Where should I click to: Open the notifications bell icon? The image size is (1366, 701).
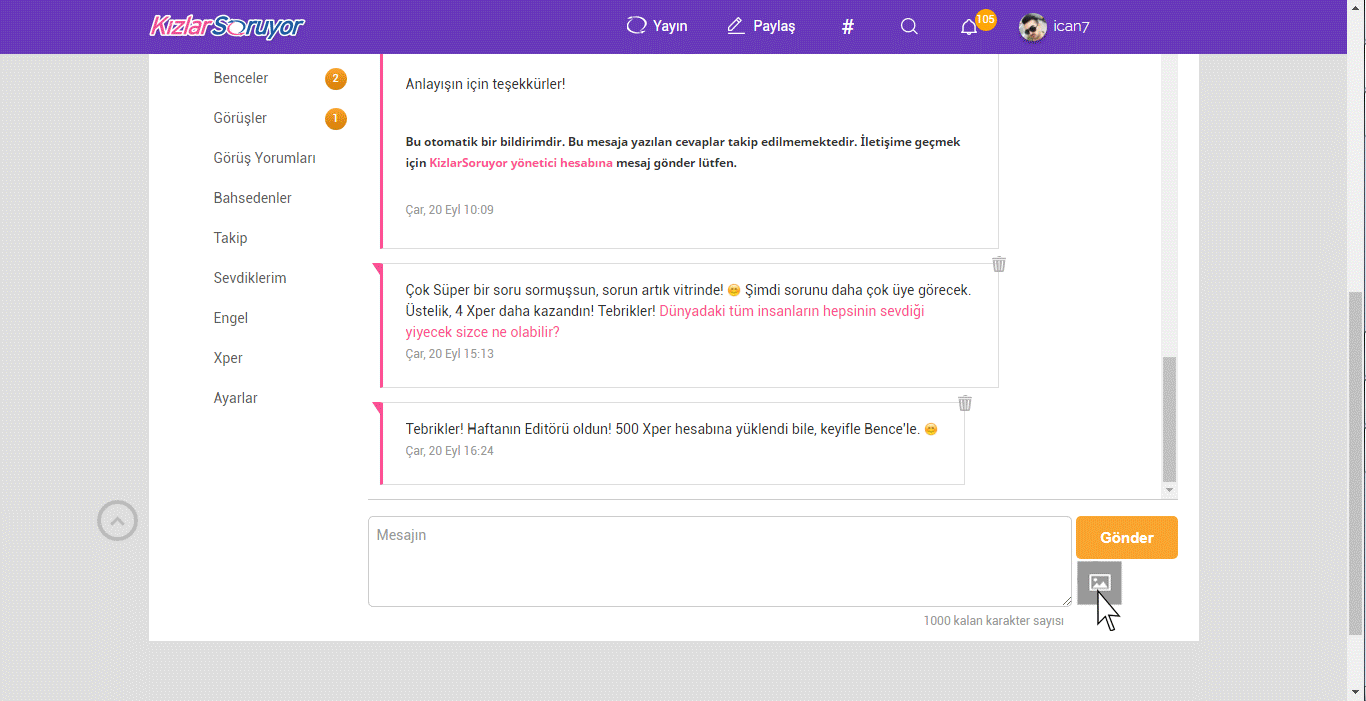pos(969,27)
